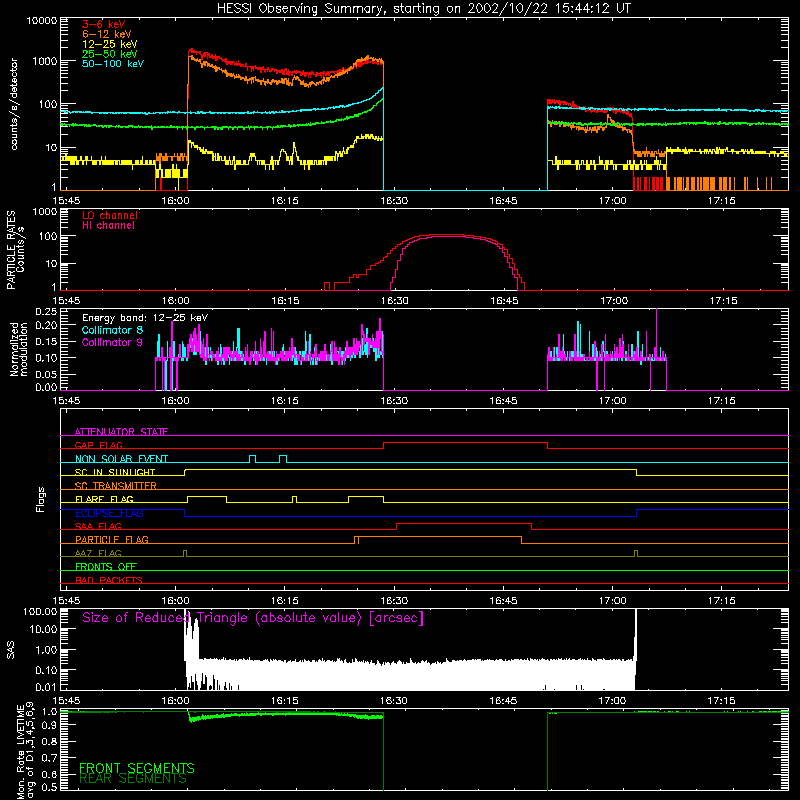The width and height of the screenshot is (800, 800).
Task: Click the PARTICLE FLAG label
Action: pos(112,539)
